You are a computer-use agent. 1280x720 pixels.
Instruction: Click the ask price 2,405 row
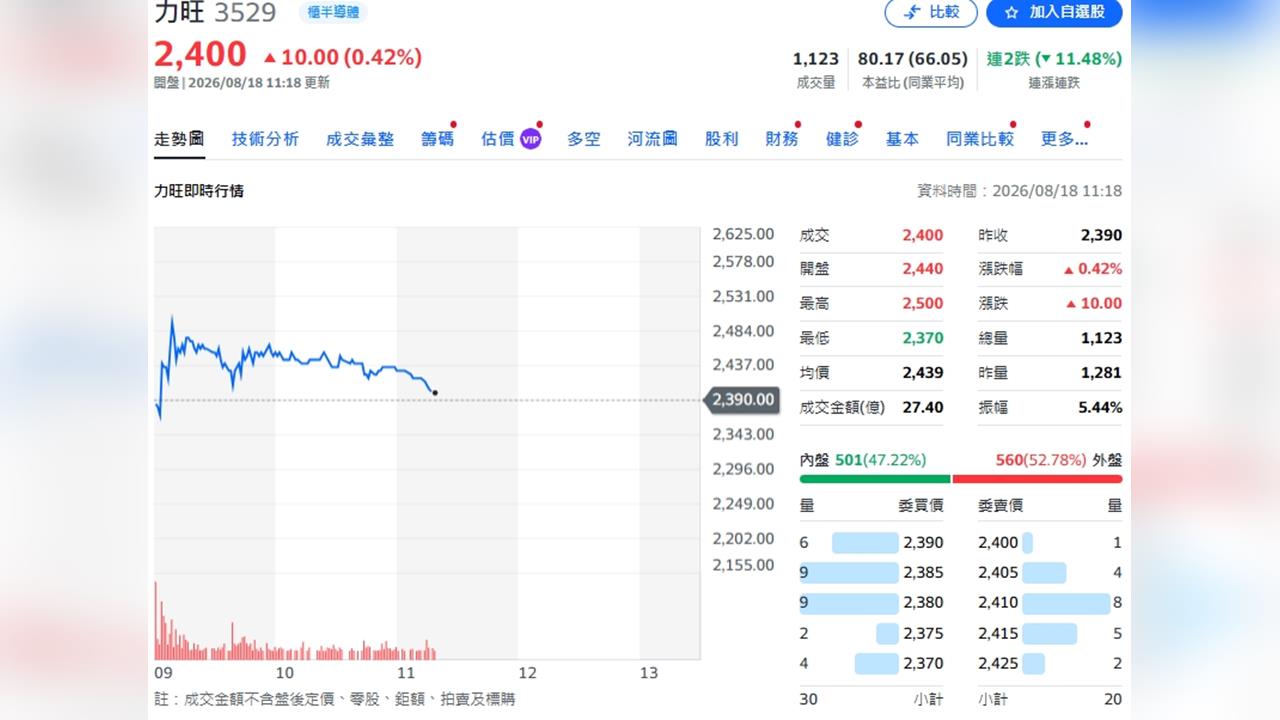point(1050,573)
